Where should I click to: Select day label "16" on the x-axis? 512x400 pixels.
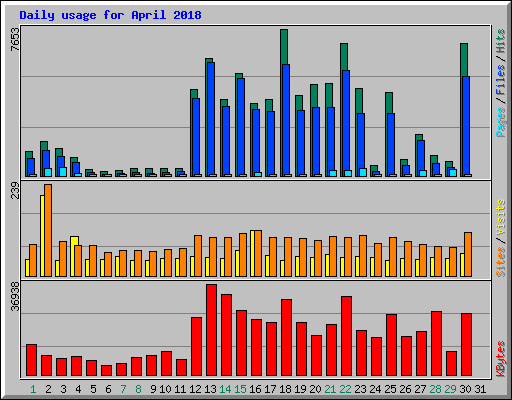coord(255,389)
